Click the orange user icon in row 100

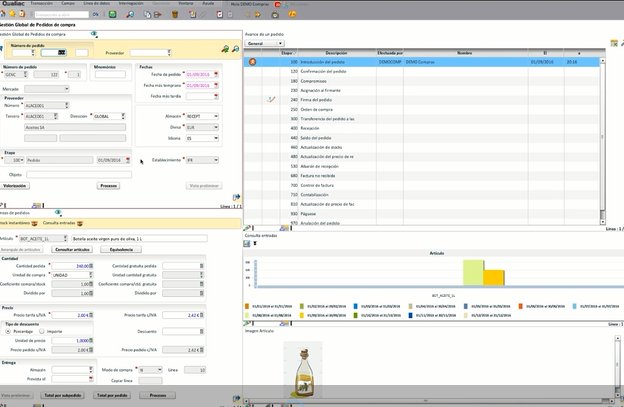click(252, 62)
